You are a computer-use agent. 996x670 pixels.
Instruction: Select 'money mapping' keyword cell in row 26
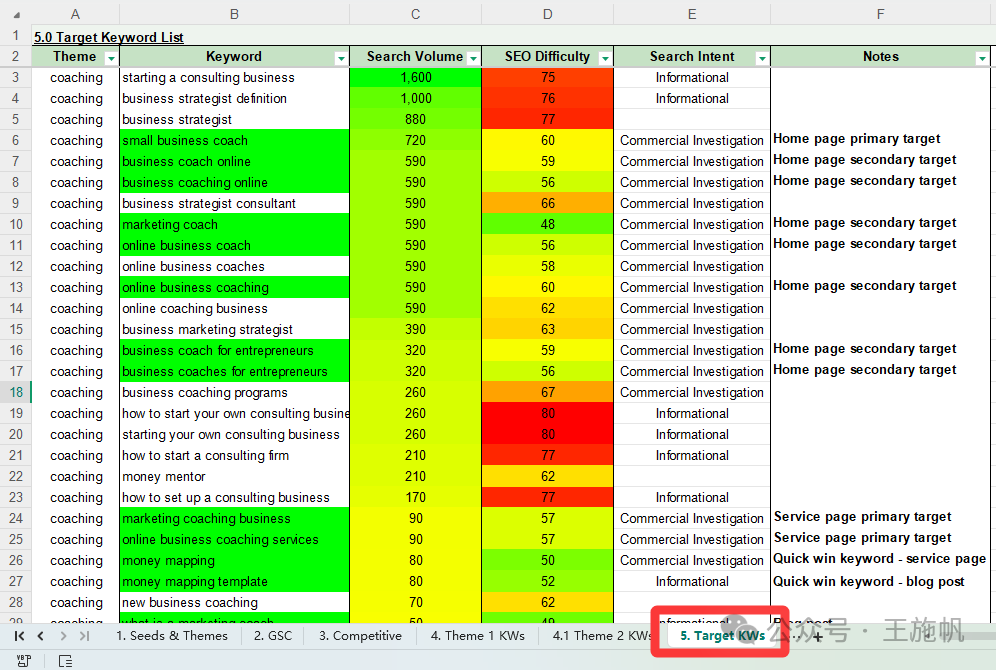[x=234, y=560]
